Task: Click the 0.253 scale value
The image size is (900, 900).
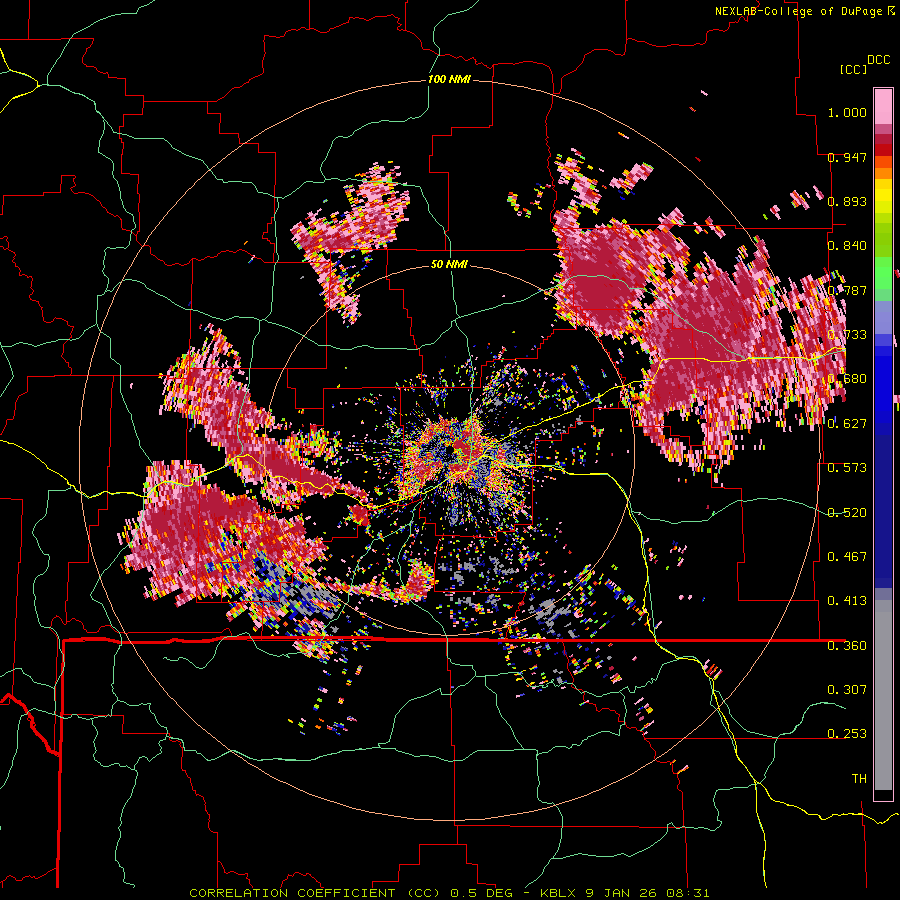Action: point(847,734)
